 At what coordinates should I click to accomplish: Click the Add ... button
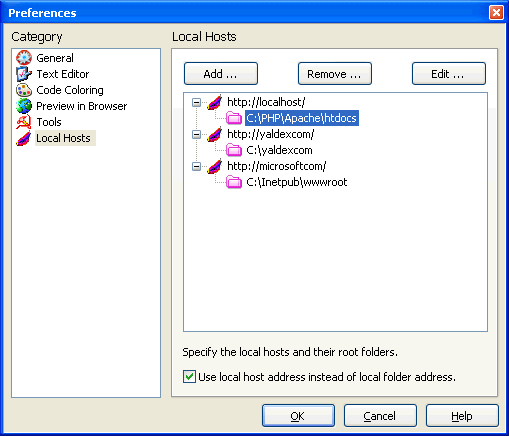pyautogui.click(x=221, y=74)
